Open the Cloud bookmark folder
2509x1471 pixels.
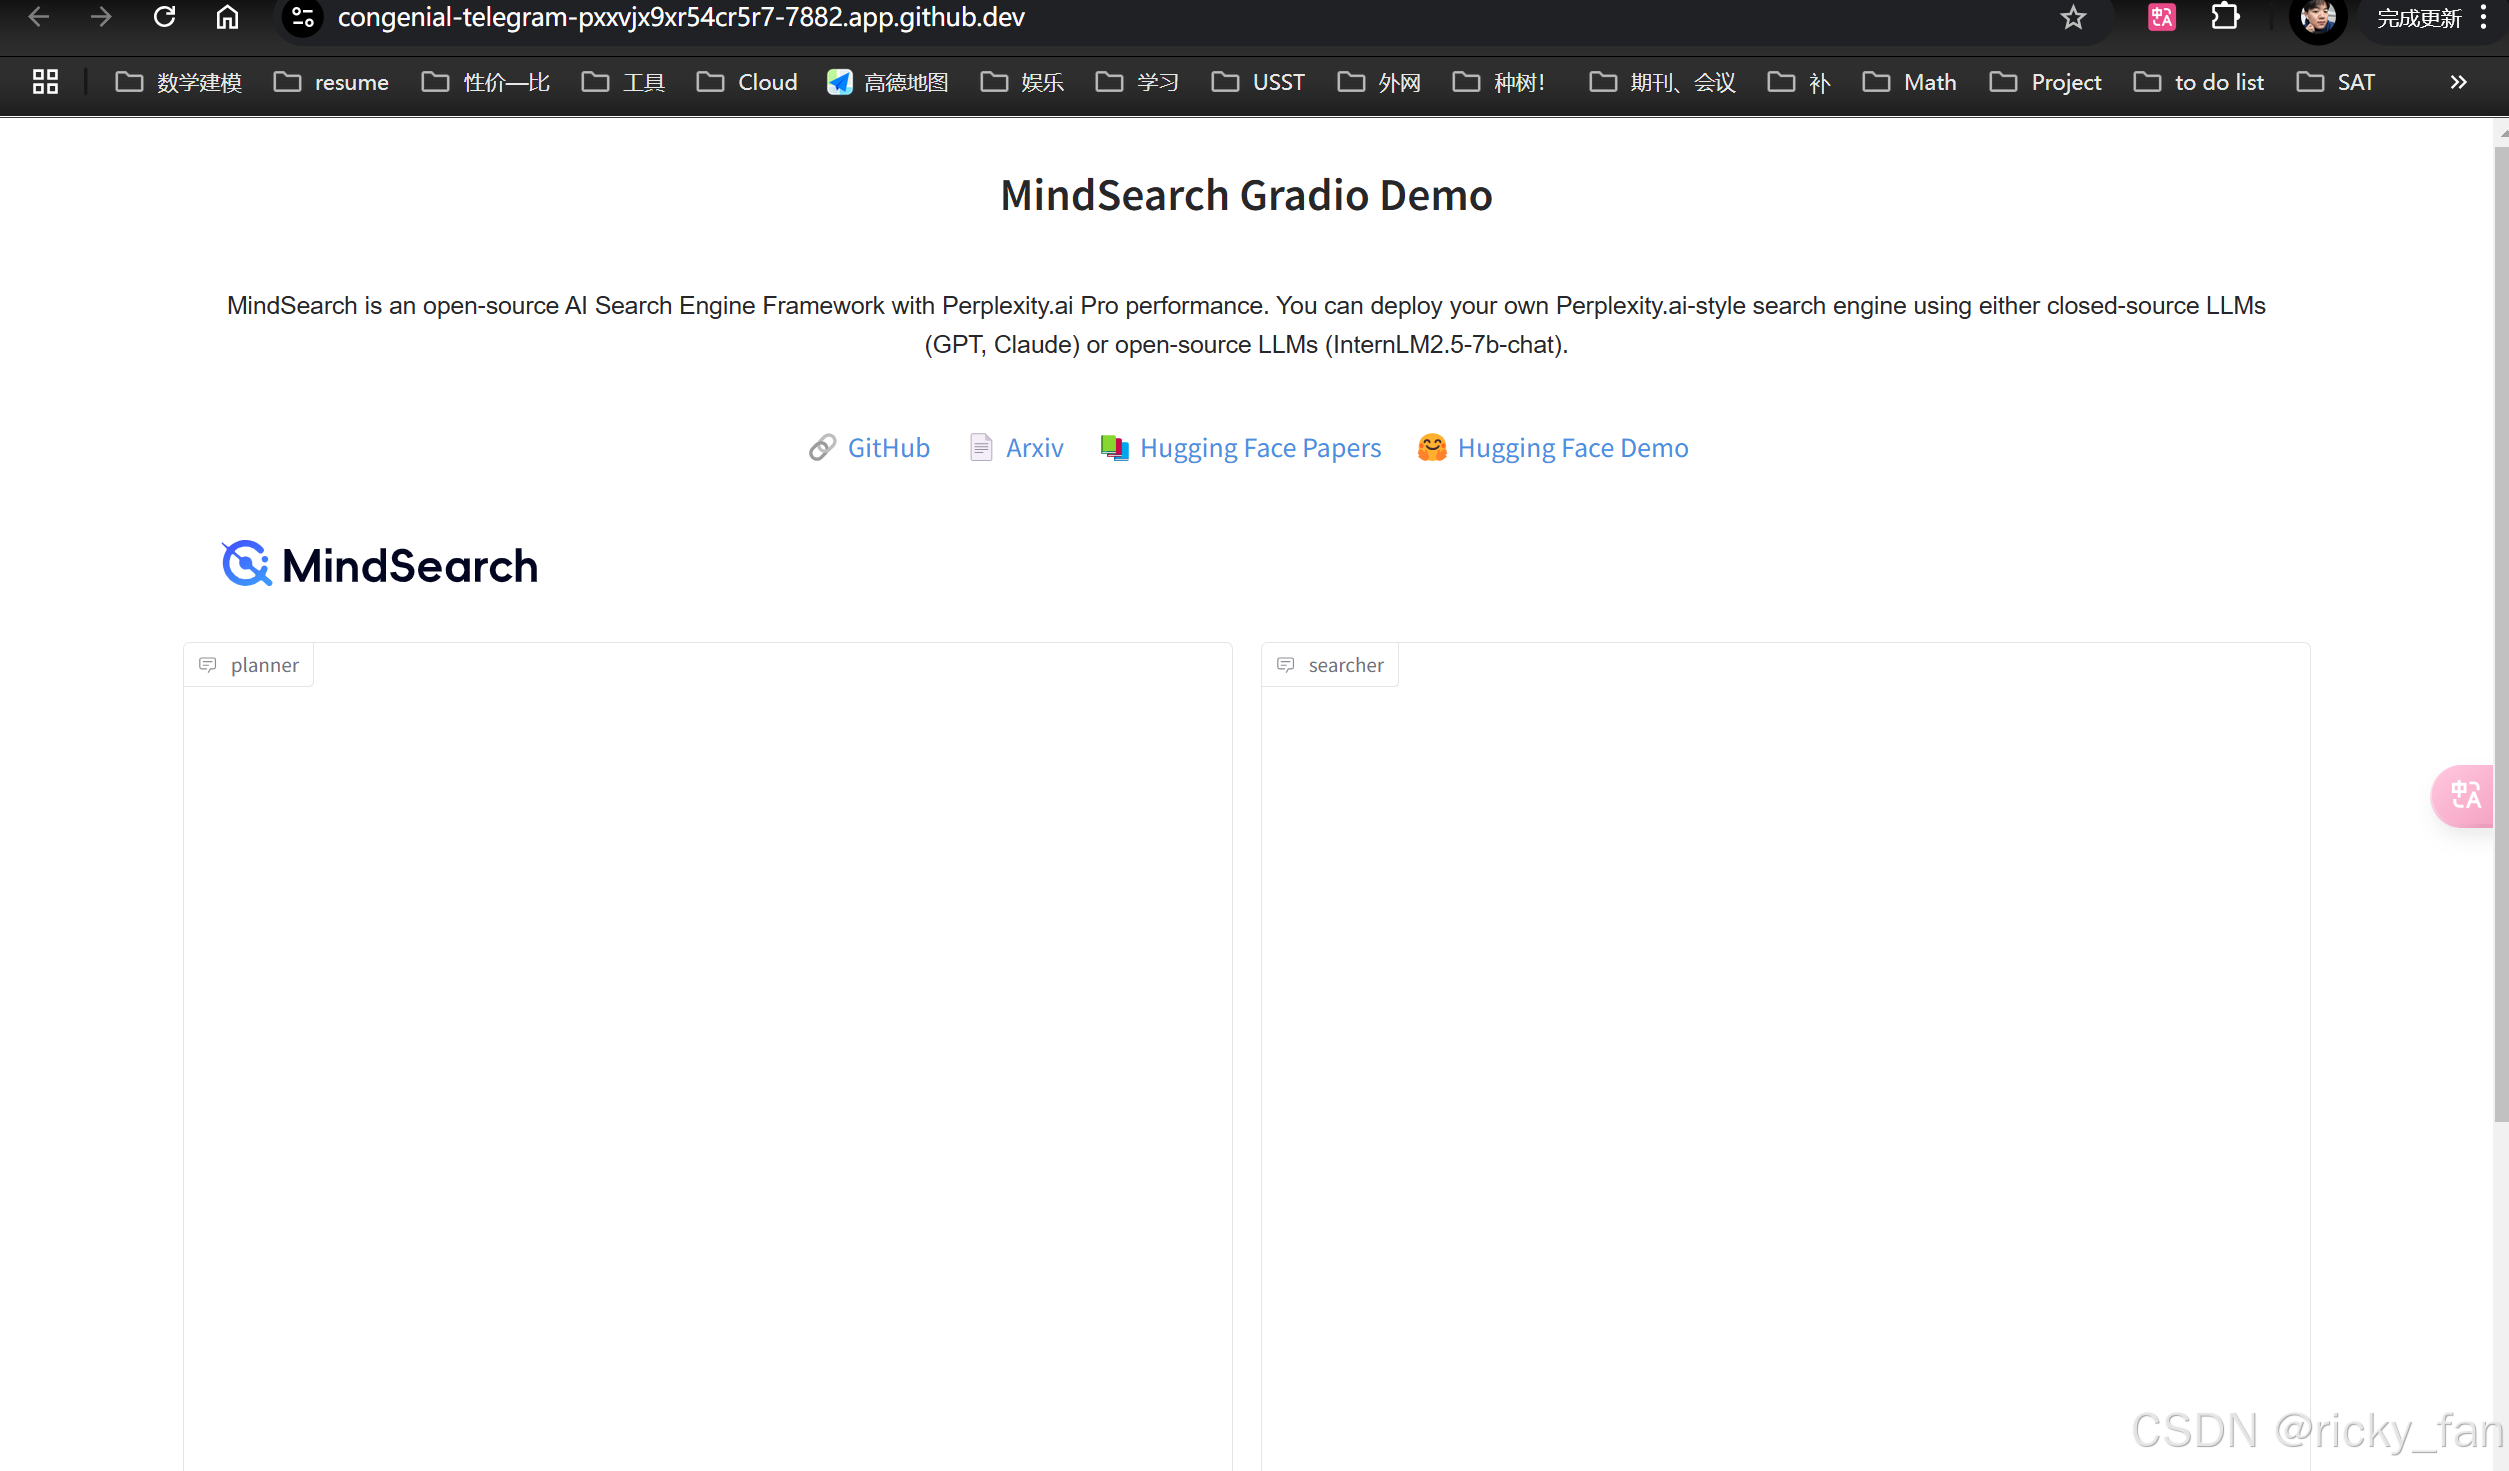[x=747, y=82]
